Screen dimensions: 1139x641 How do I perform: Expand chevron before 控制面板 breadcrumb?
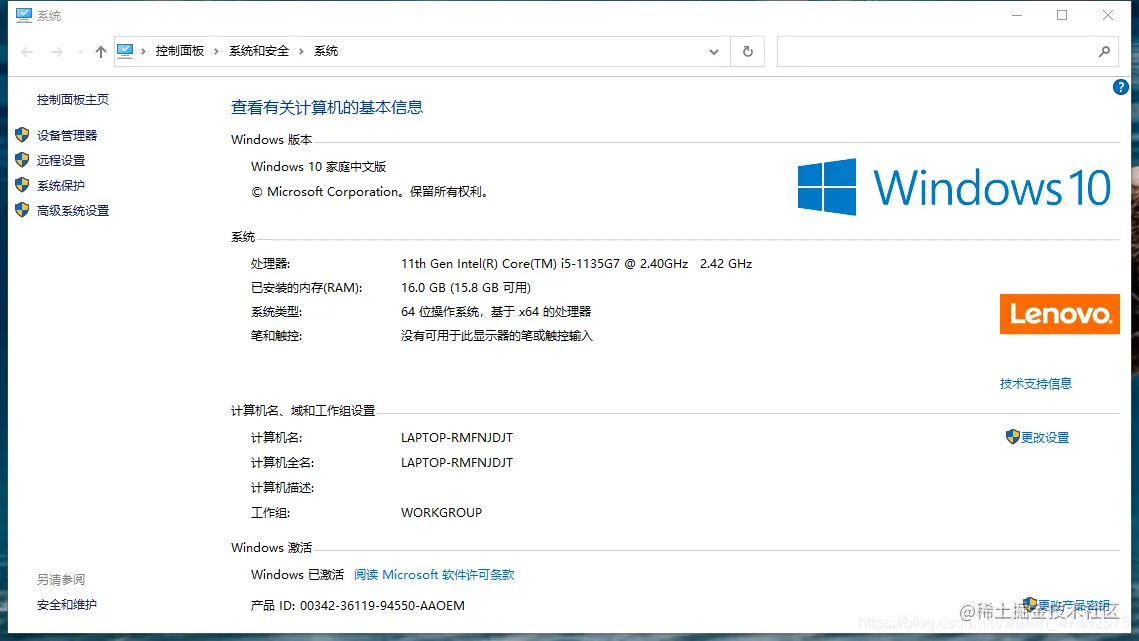[x=144, y=52]
